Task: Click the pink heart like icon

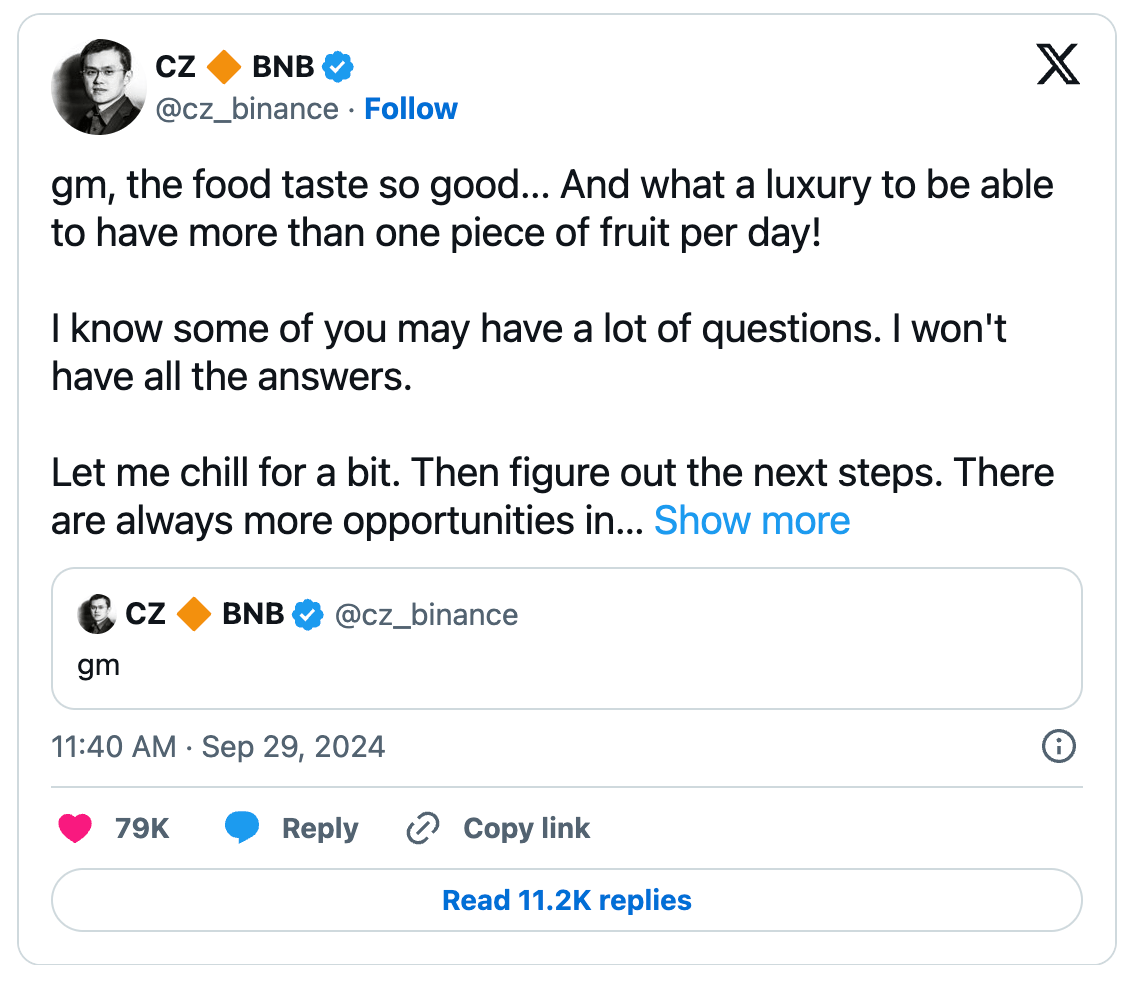Action: point(76,828)
